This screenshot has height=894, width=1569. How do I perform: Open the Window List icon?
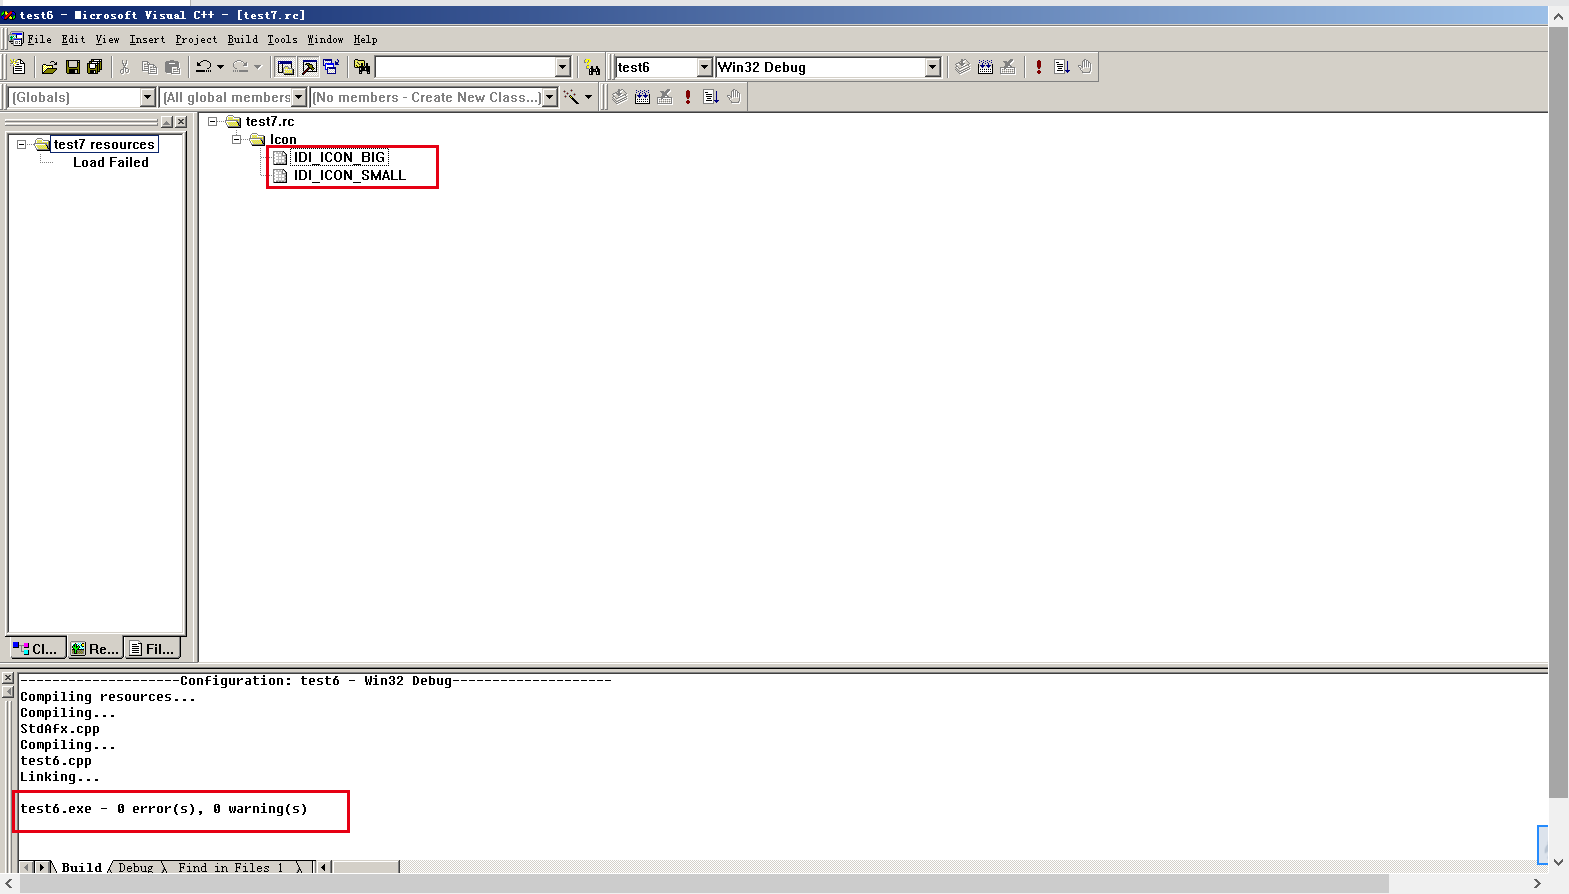coord(331,67)
